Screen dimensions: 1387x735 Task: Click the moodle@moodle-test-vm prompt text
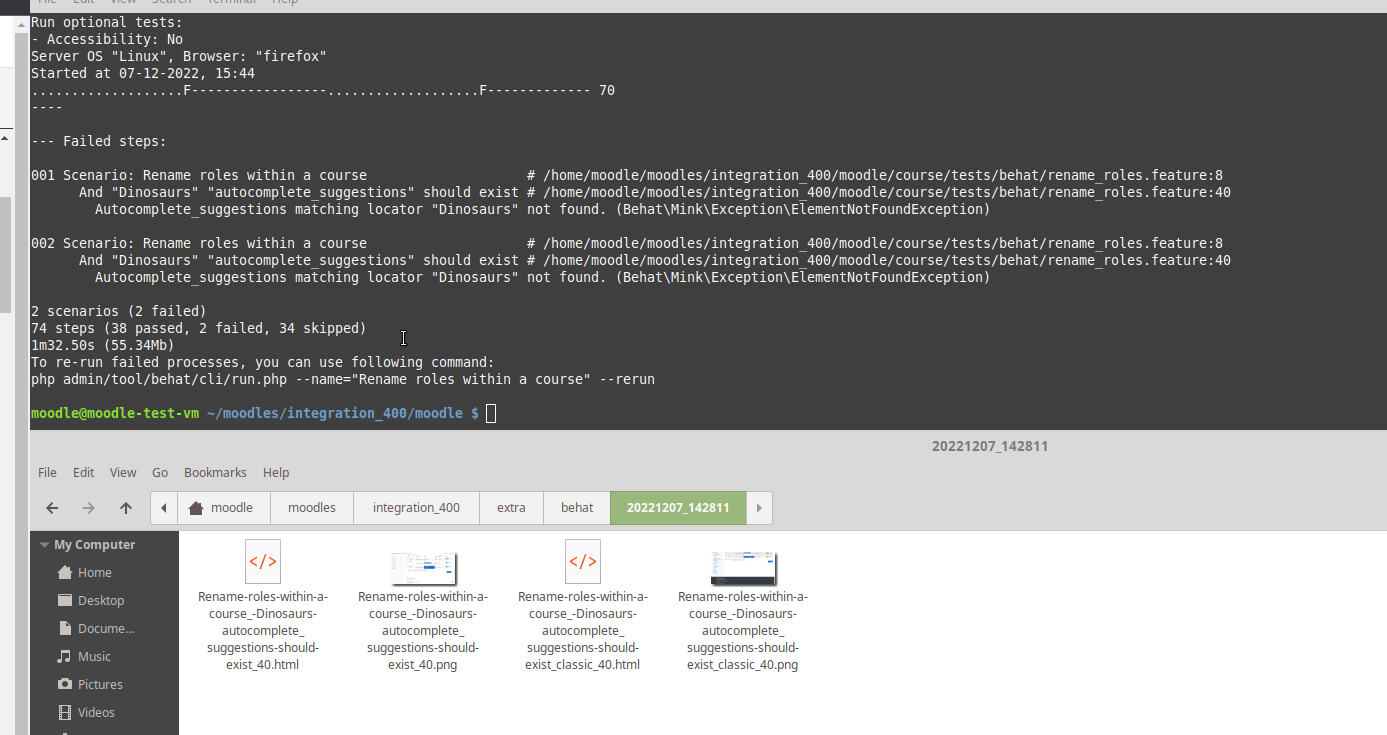[115, 413]
